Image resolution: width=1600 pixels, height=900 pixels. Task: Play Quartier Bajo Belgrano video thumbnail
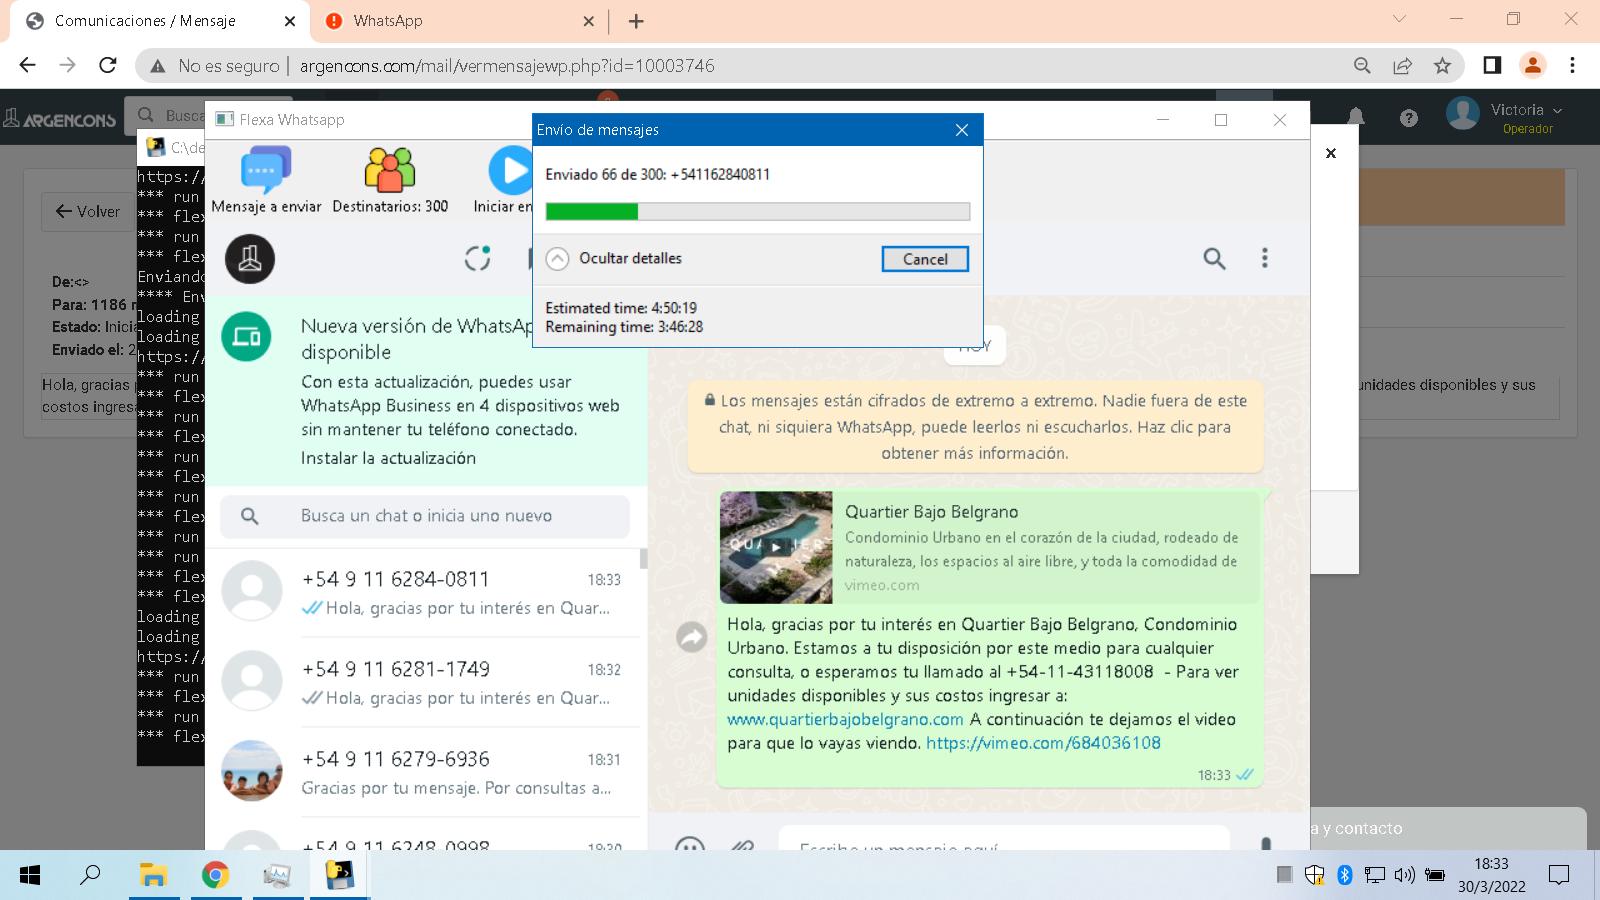[776, 547]
